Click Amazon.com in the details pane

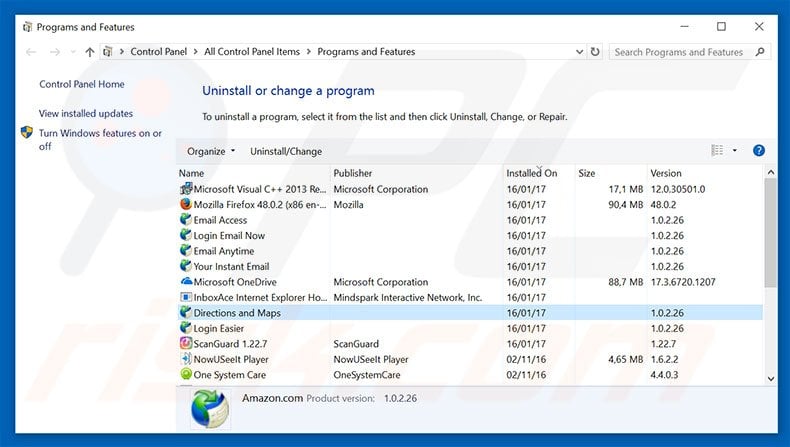(273, 398)
